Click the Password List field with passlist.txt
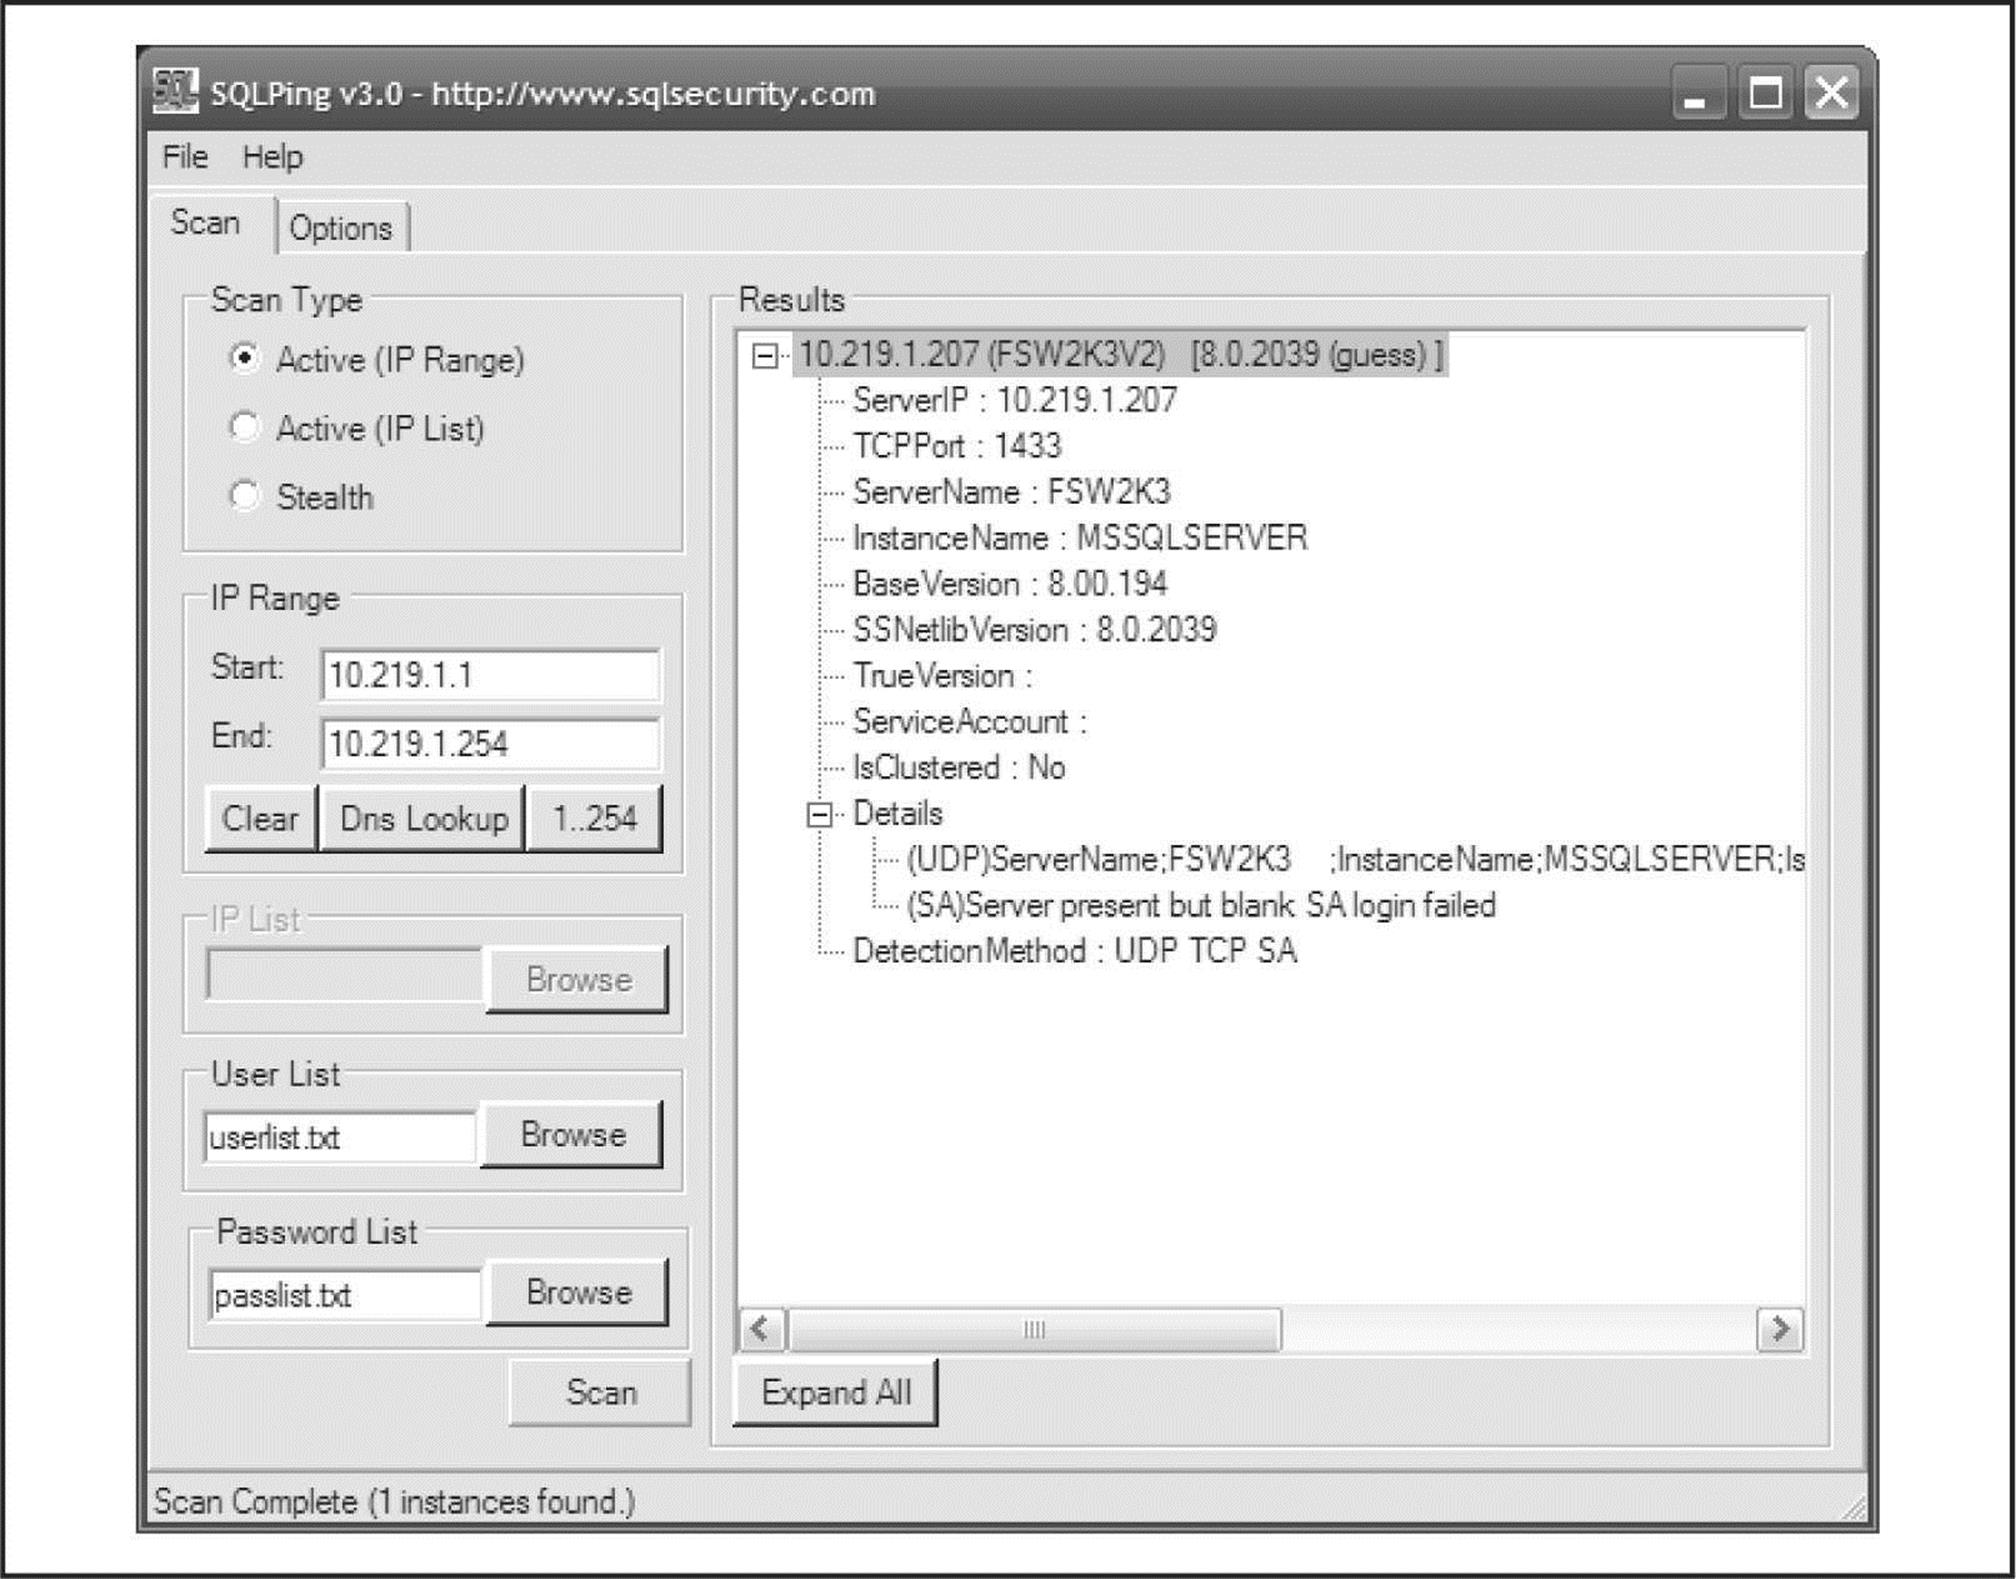This screenshot has width=2016, height=1579. click(x=346, y=1295)
